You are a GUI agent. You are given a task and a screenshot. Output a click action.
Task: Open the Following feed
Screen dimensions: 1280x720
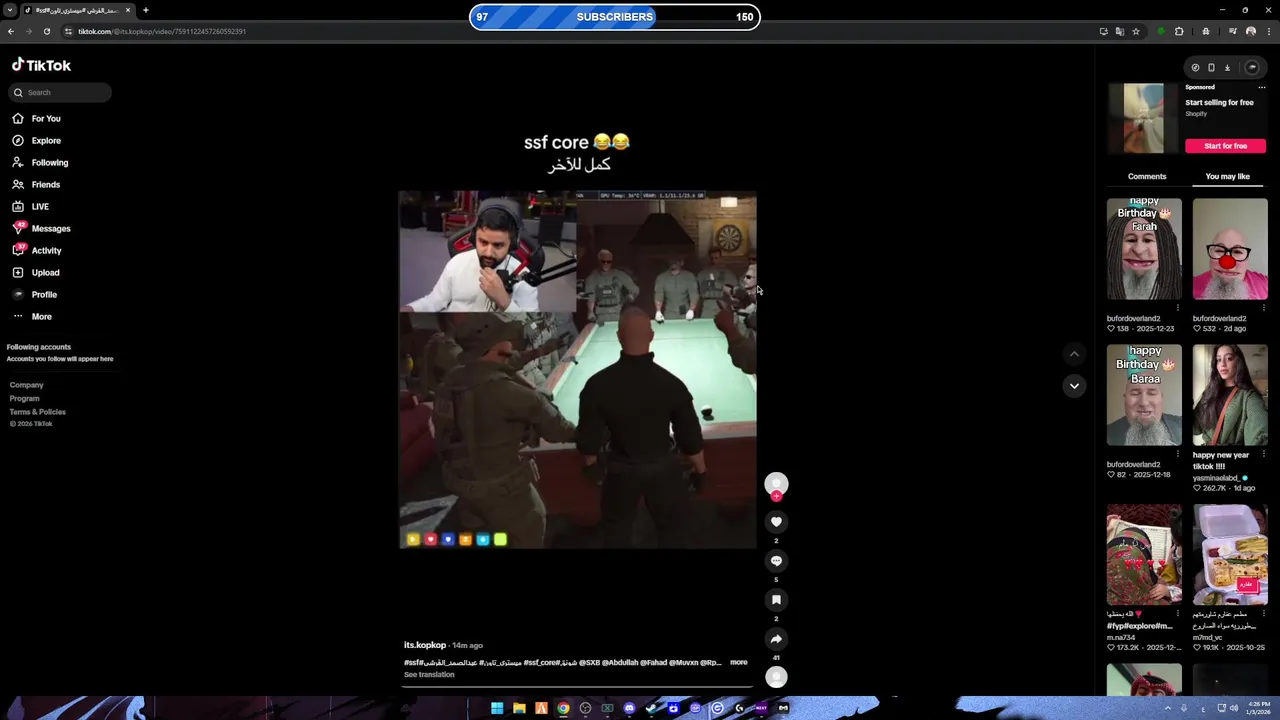[40, 162]
